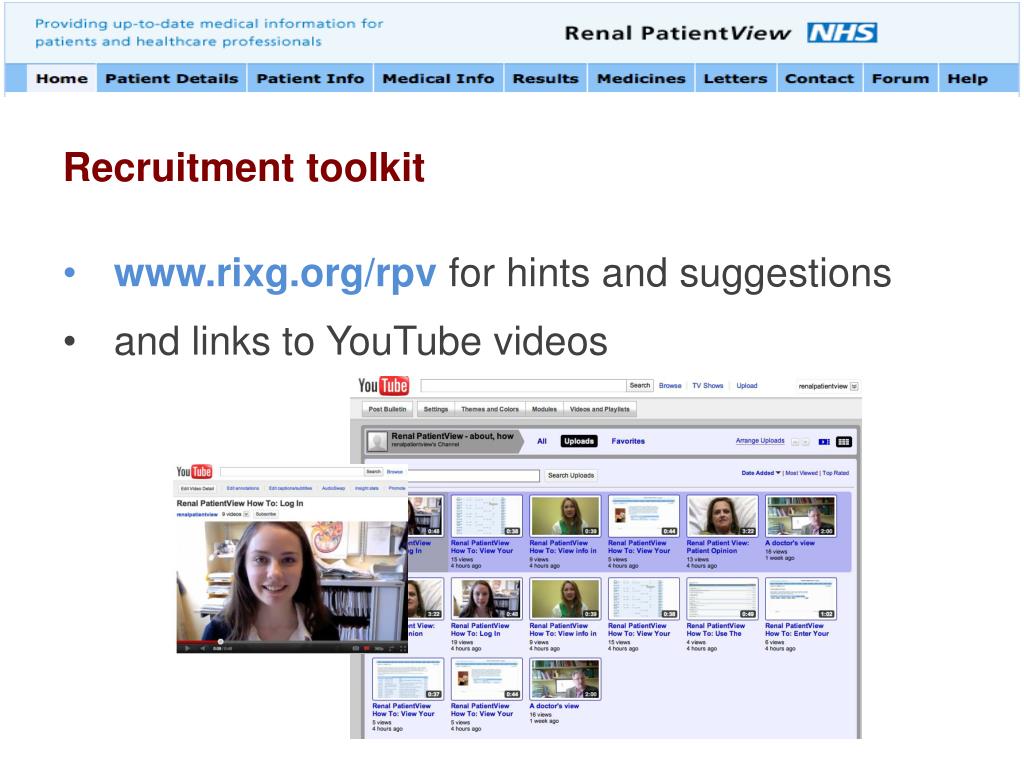This screenshot has height=768, width=1024.
Task: Open the 1:02 duration video thumbnail
Action: pyautogui.click(x=800, y=598)
